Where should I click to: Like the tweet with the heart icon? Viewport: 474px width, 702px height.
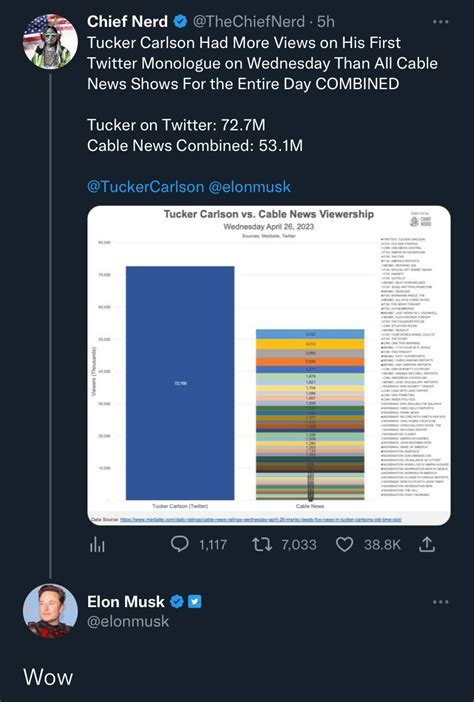click(344, 544)
